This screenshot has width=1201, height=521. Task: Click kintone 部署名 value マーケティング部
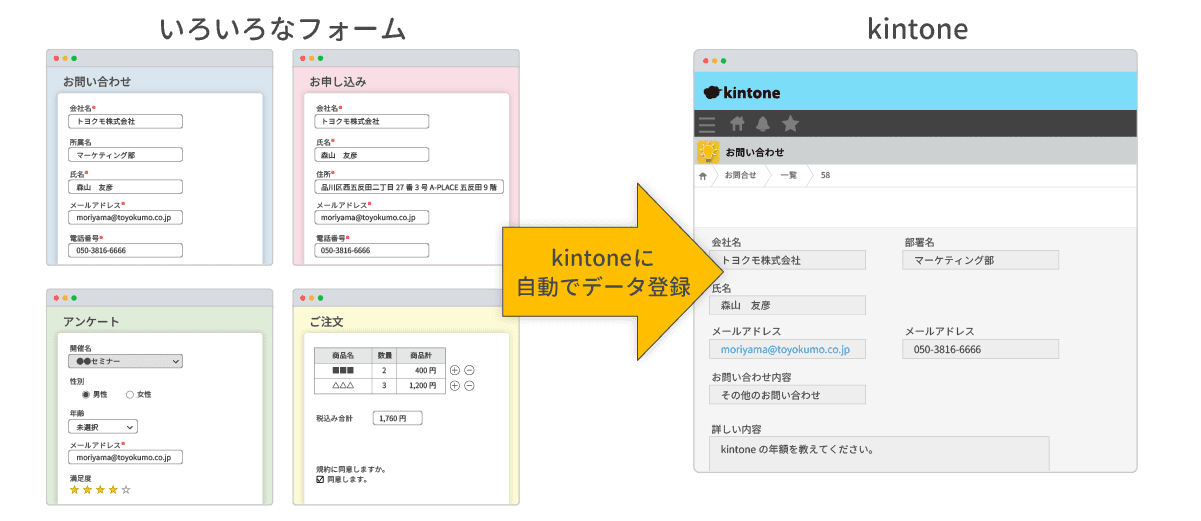pyautogui.click(x=980, y=260)
